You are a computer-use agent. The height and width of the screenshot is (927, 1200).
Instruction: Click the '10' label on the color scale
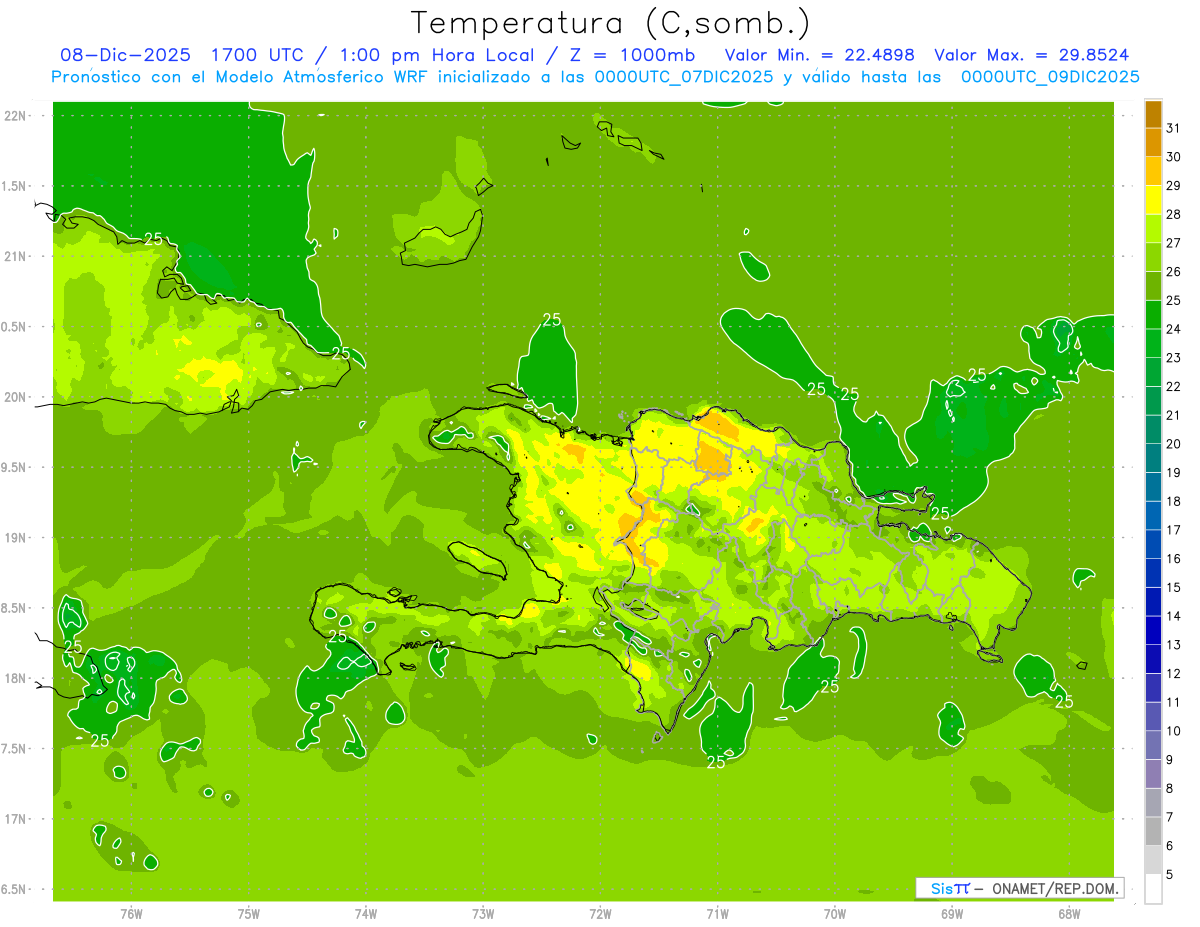pos(1173,731)
